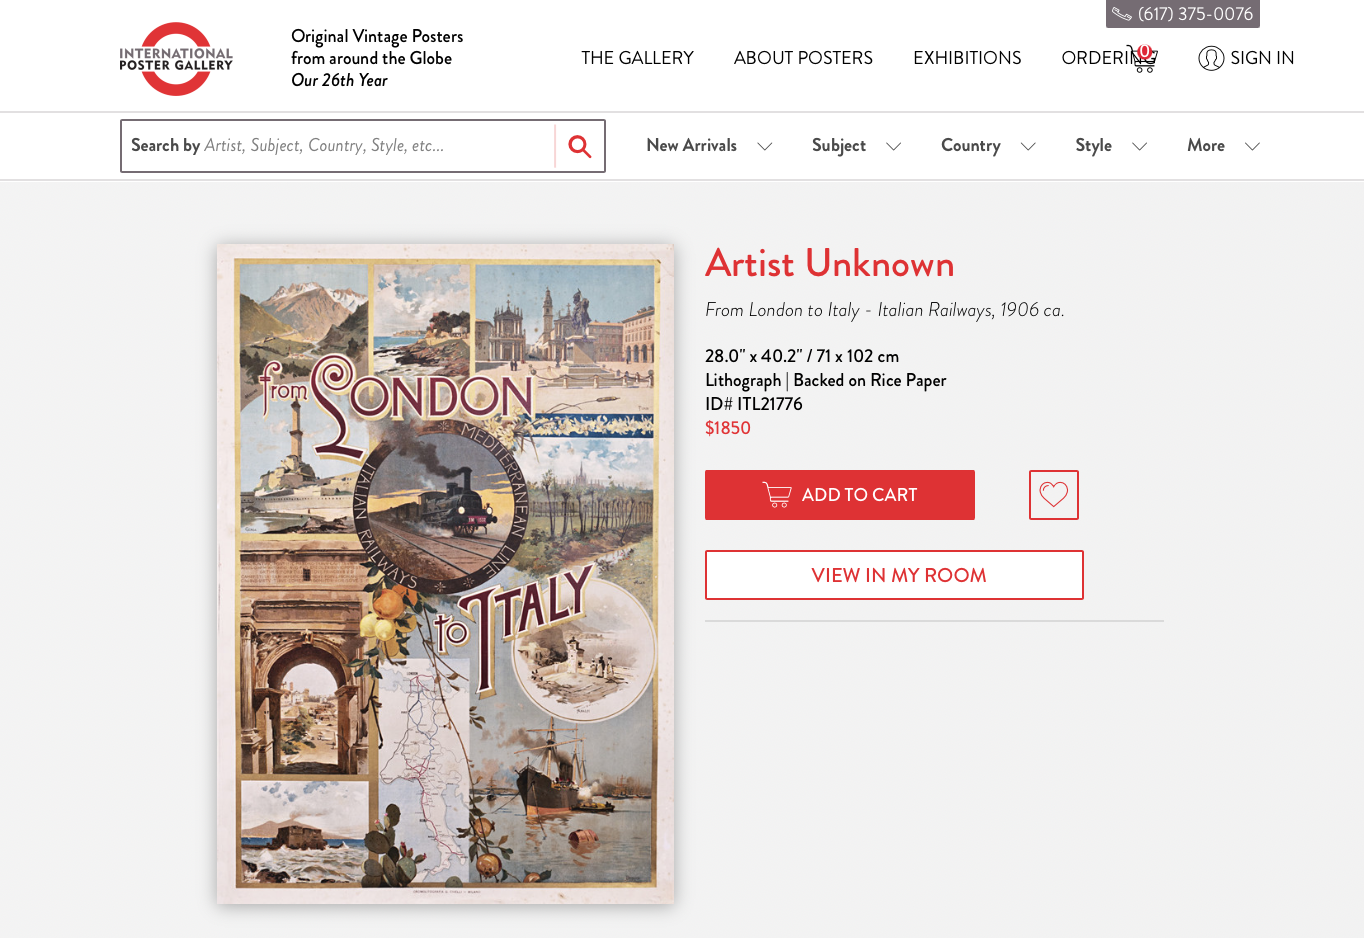Click Lithograph Backed on Rice Paper text
Viewport: 1364px width, 938px height.
(826, 380)
